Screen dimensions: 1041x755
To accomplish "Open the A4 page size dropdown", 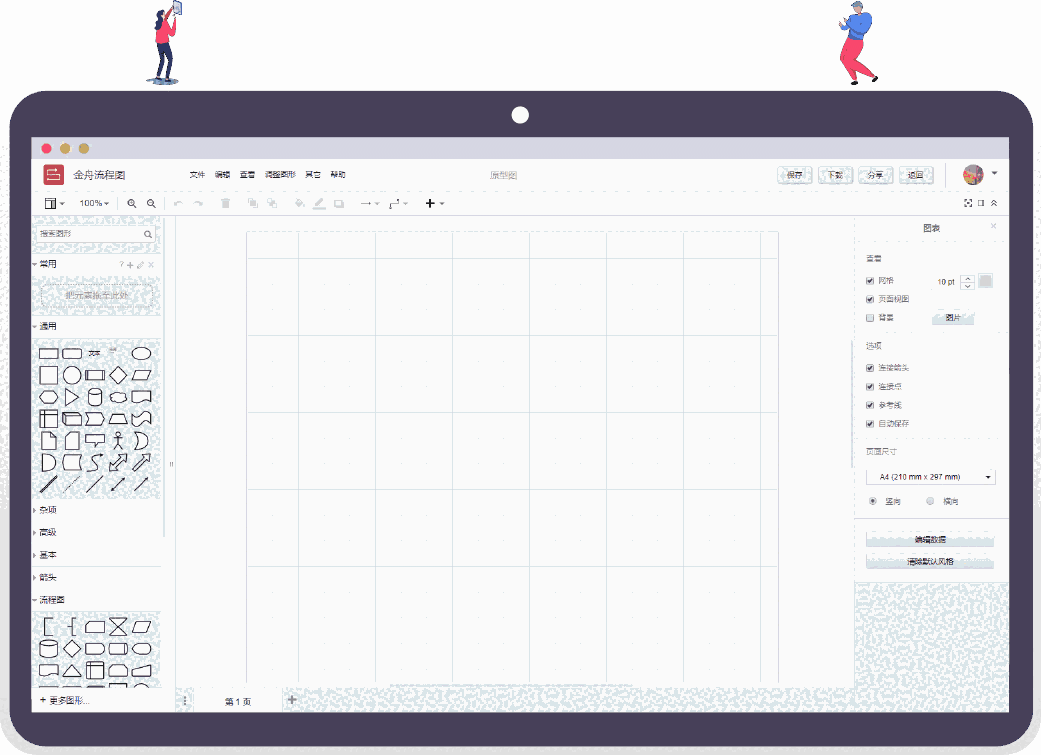I will coord(930,476).
